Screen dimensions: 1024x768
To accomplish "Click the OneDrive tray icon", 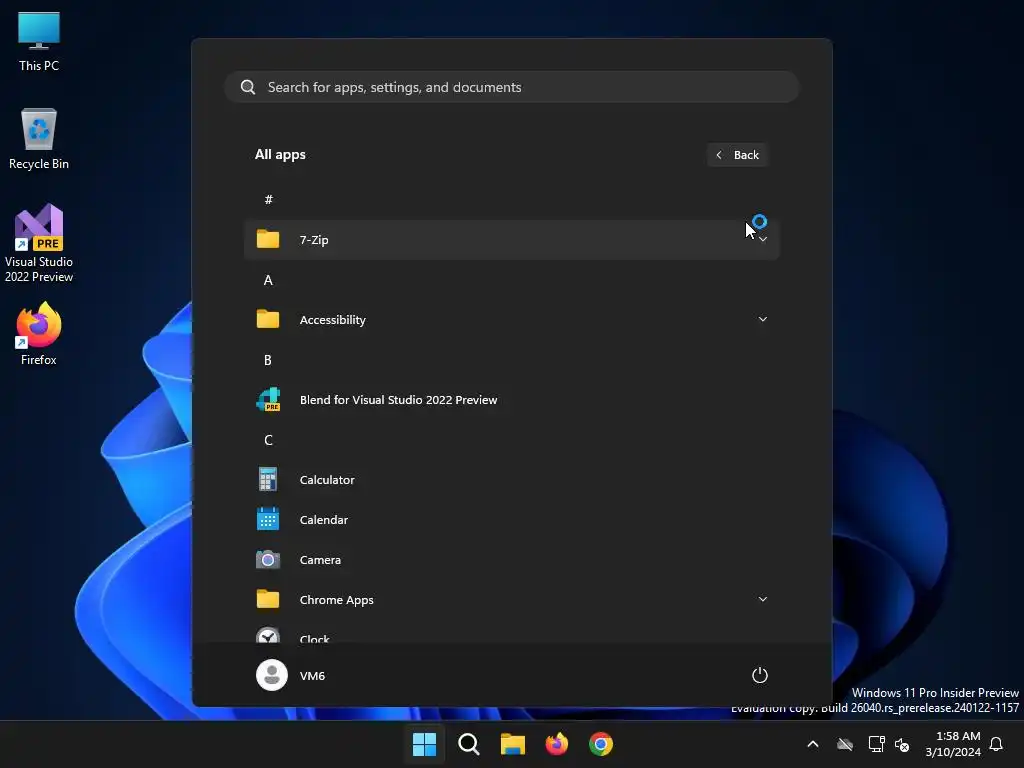I will click(845, 744).
